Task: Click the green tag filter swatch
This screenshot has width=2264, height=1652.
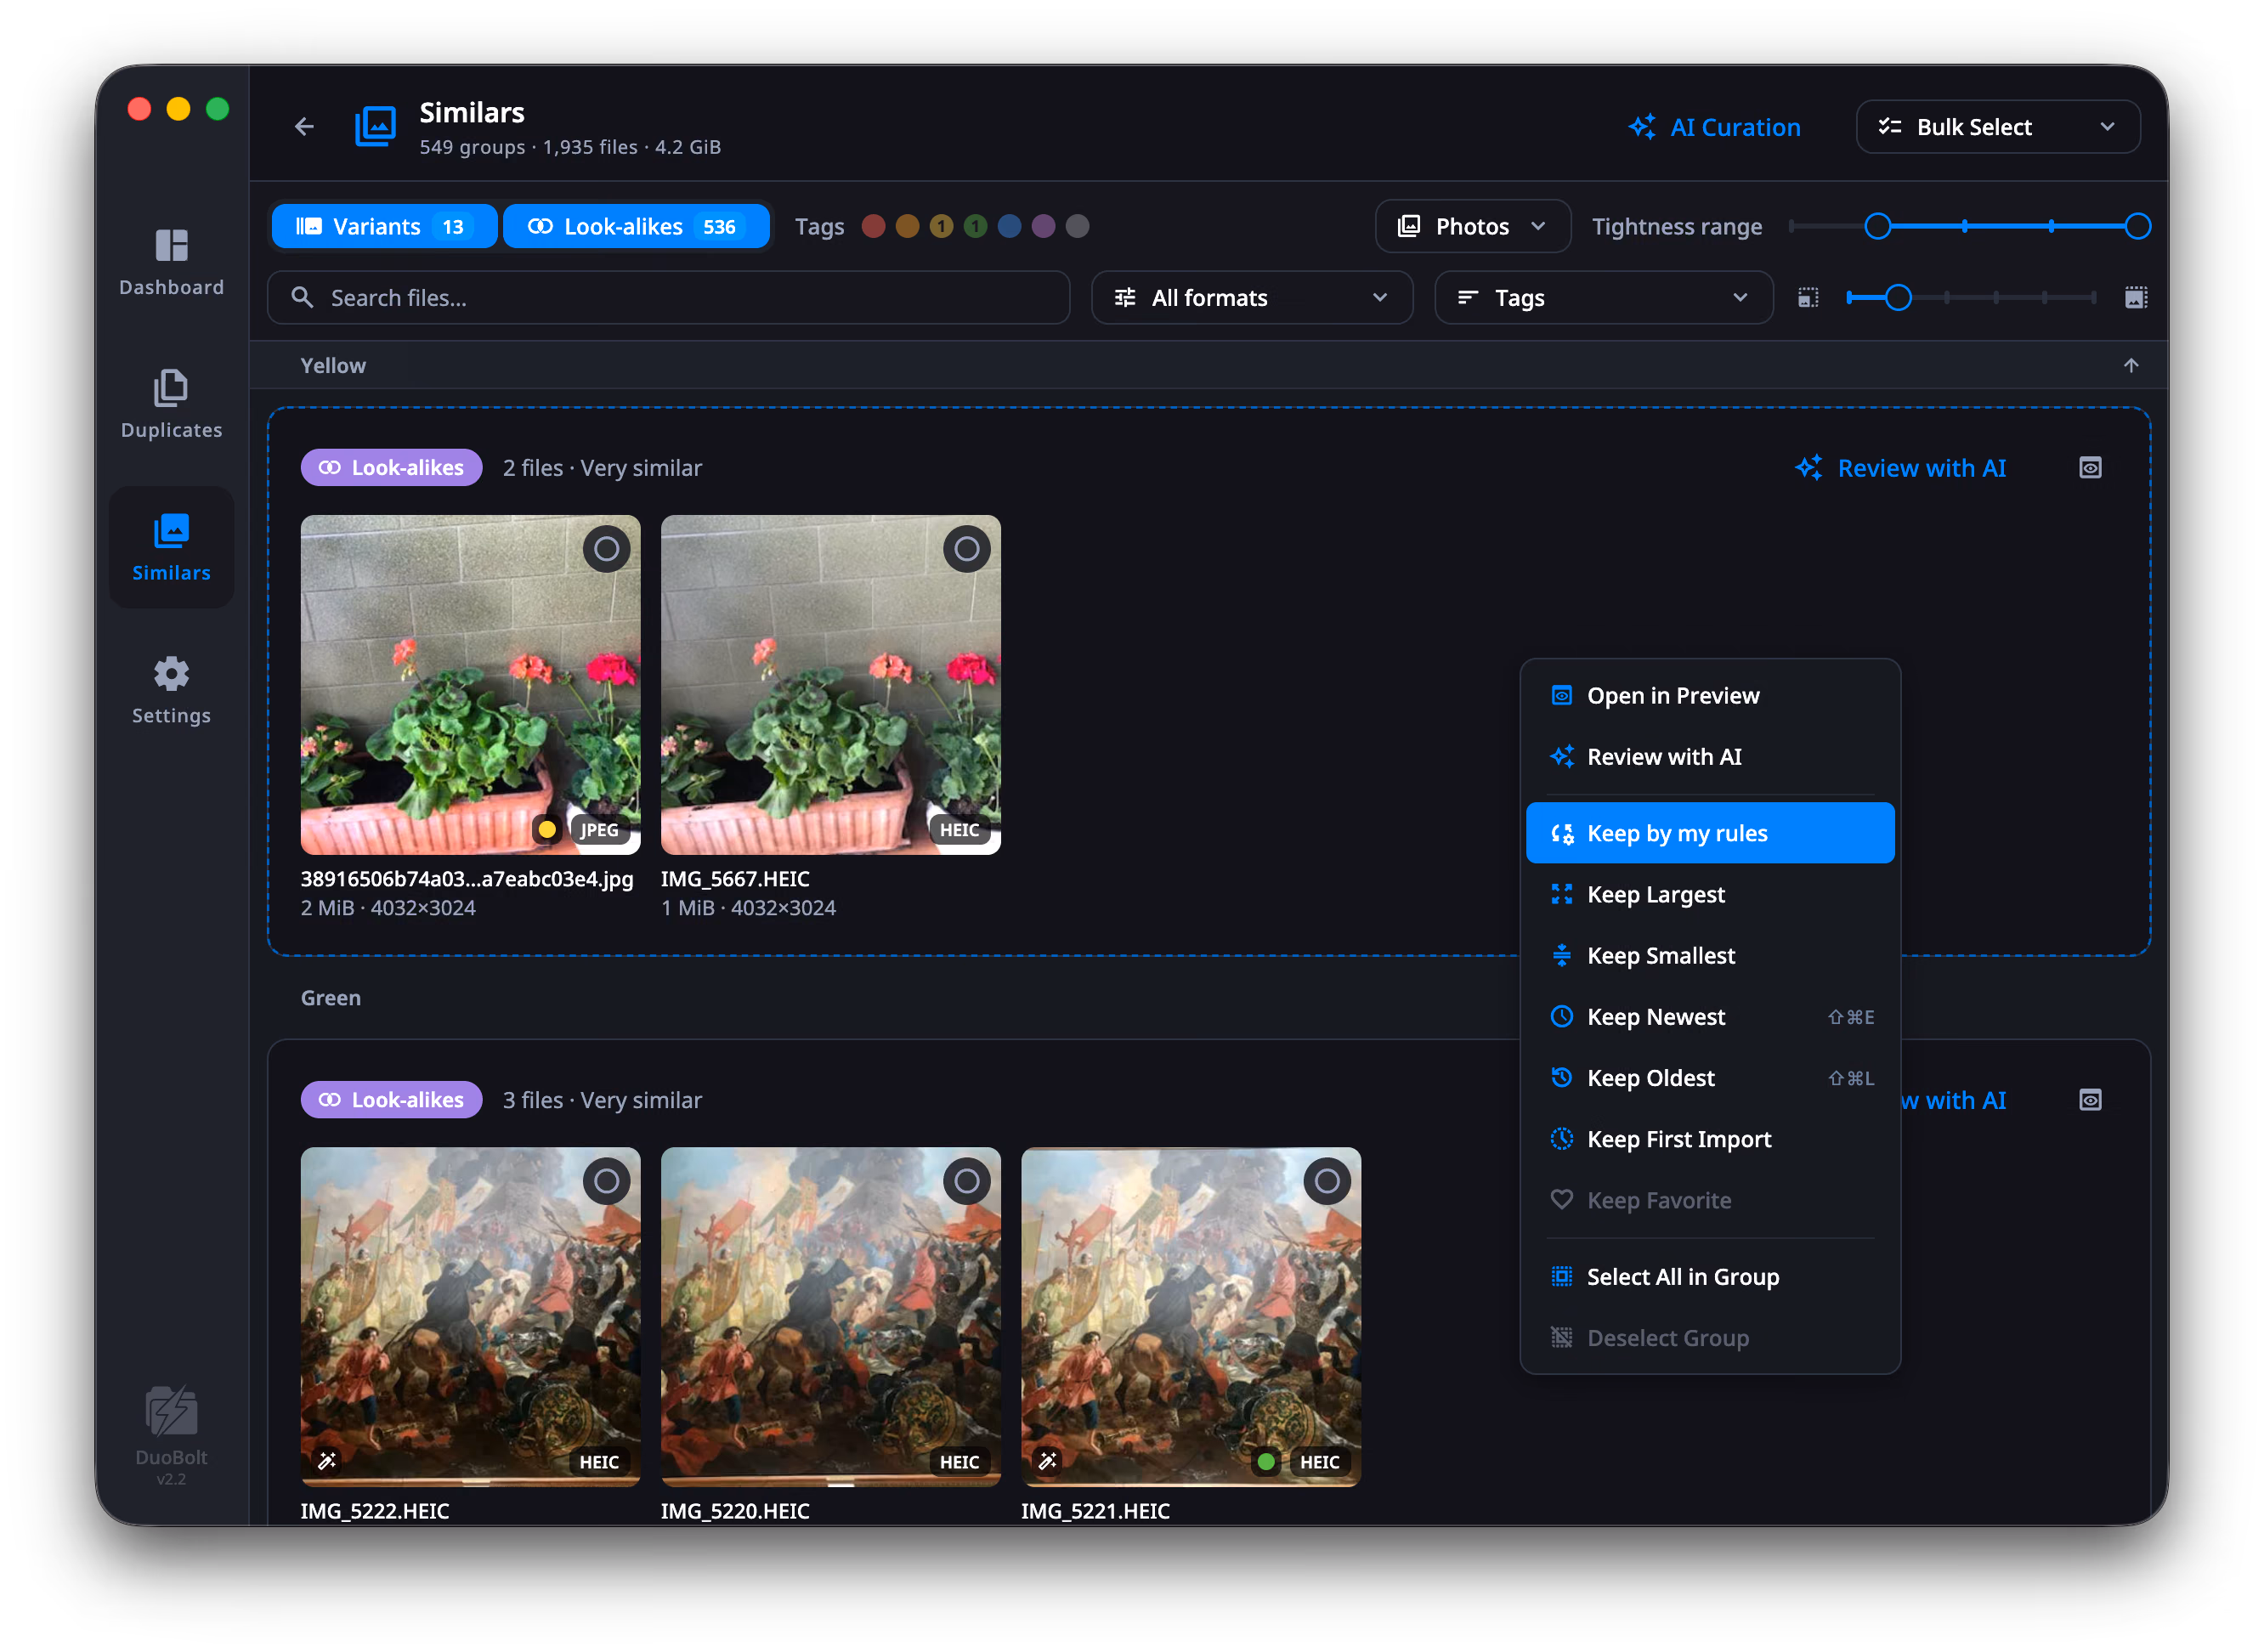Action: [x=975, y=227]
